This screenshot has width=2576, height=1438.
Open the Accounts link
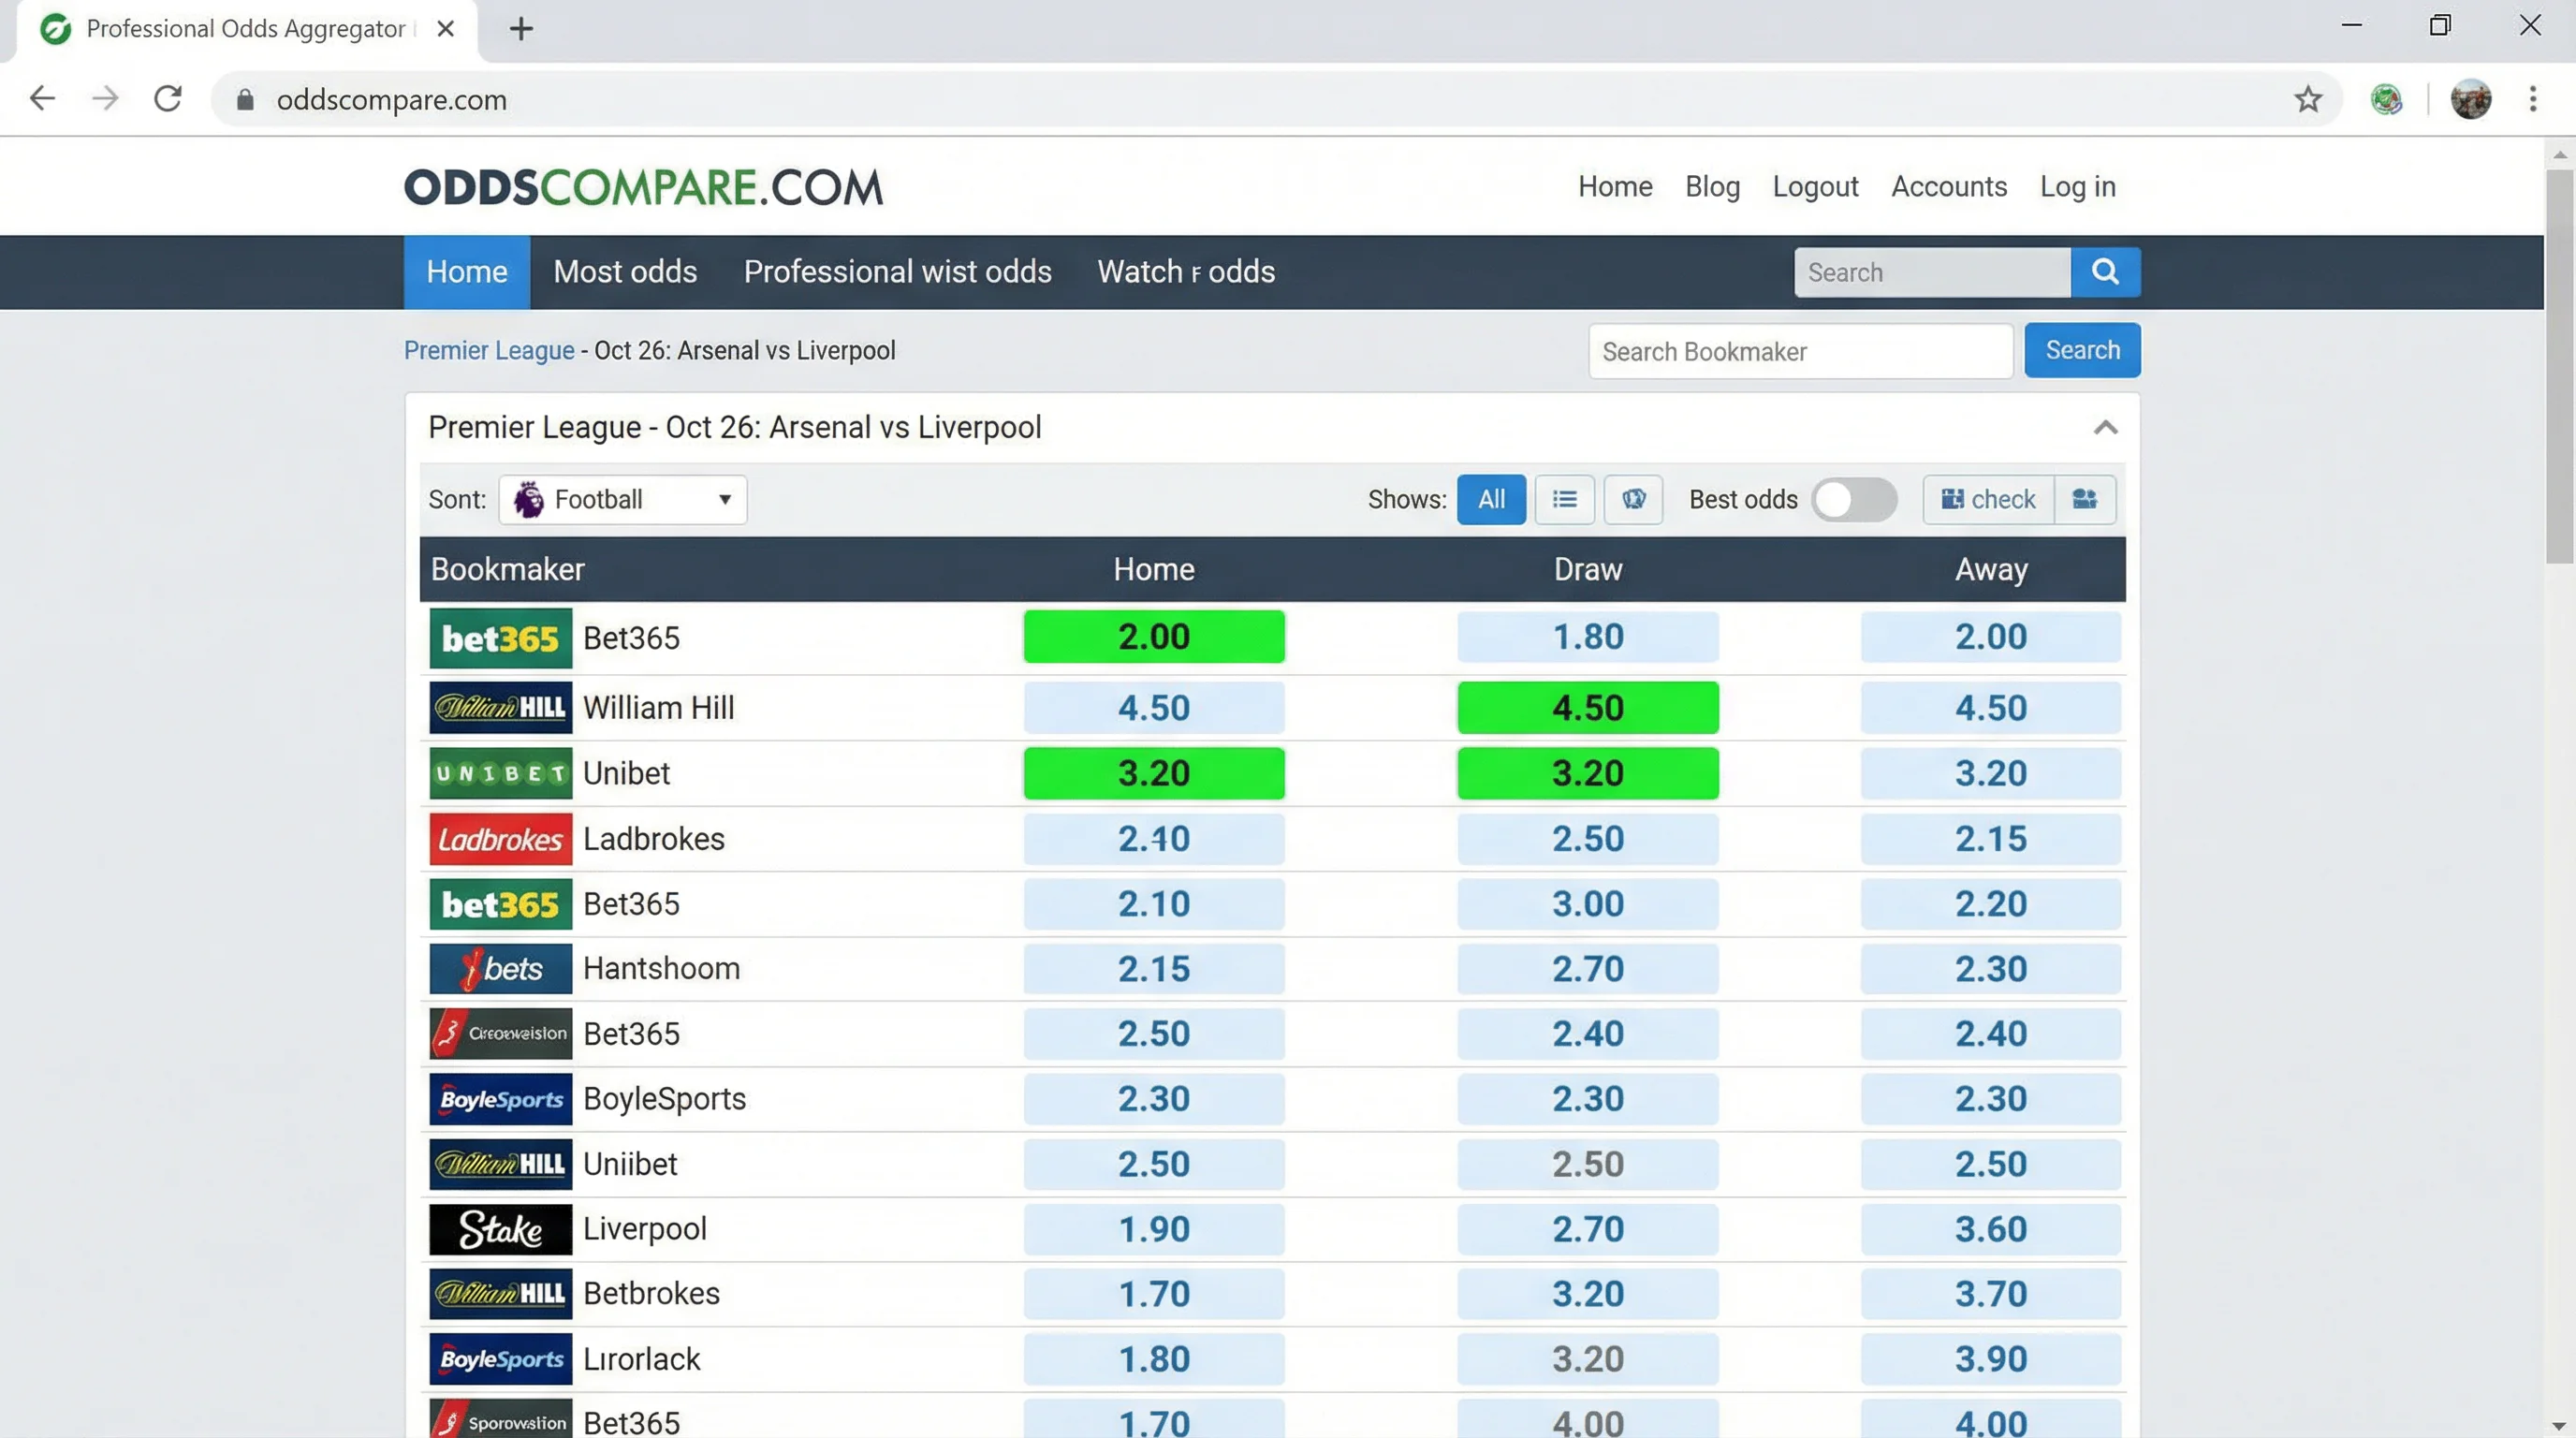pos(1949,187)
